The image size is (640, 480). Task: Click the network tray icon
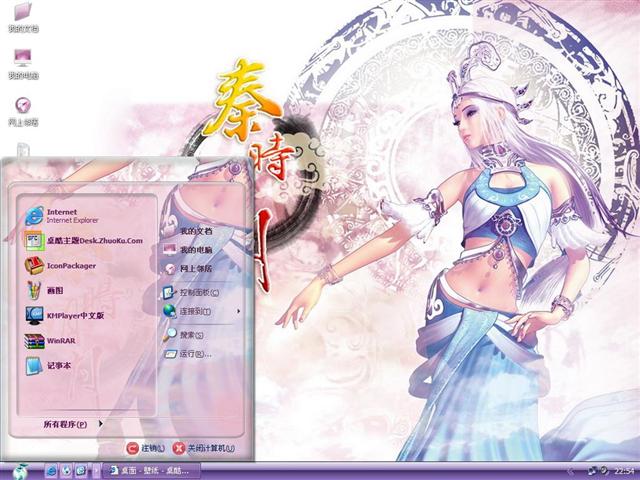pos(592,471)
